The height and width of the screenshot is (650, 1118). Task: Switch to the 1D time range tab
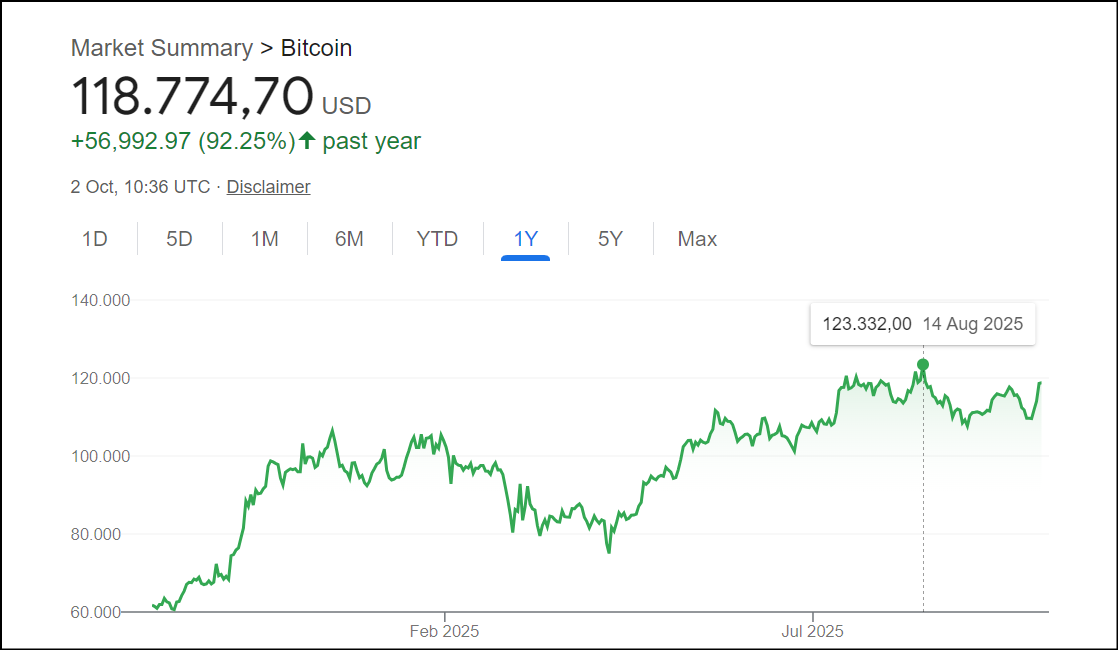point(94,239)
